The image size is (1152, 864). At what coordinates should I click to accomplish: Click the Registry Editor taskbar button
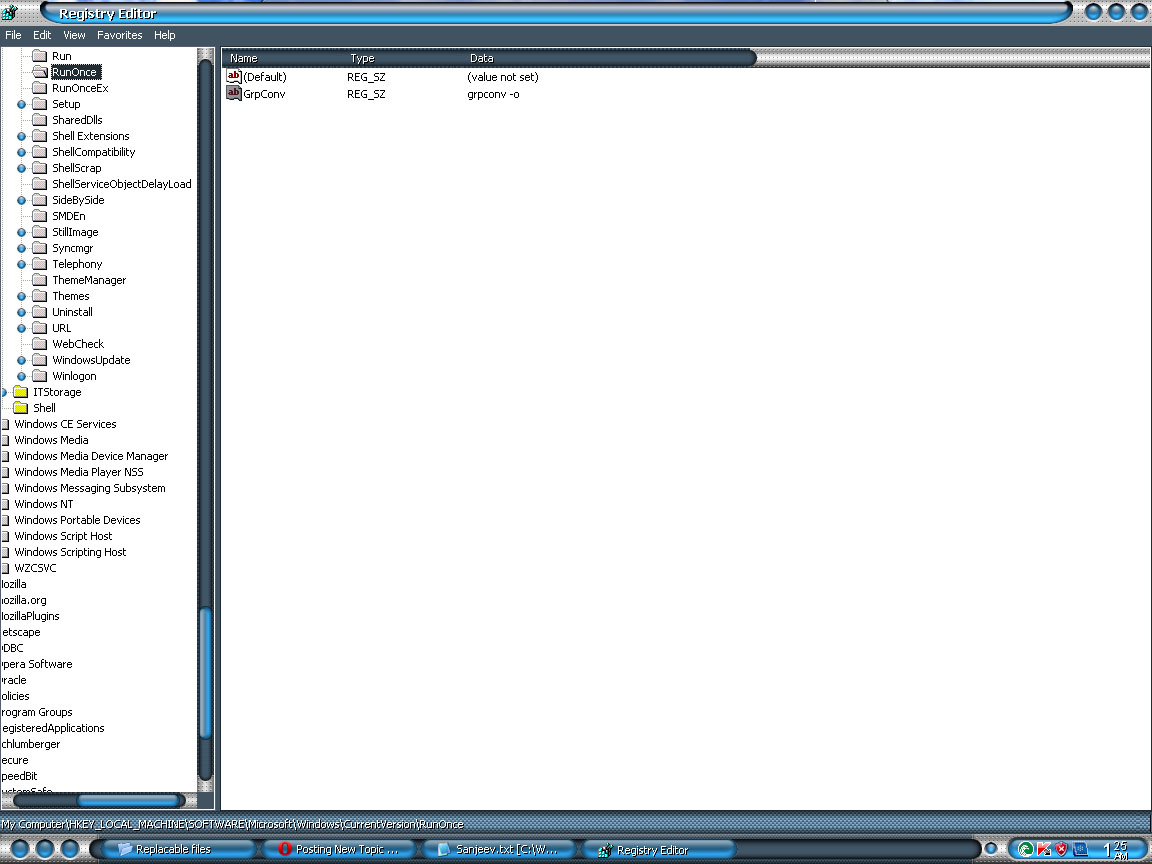(x=660, y=849)
